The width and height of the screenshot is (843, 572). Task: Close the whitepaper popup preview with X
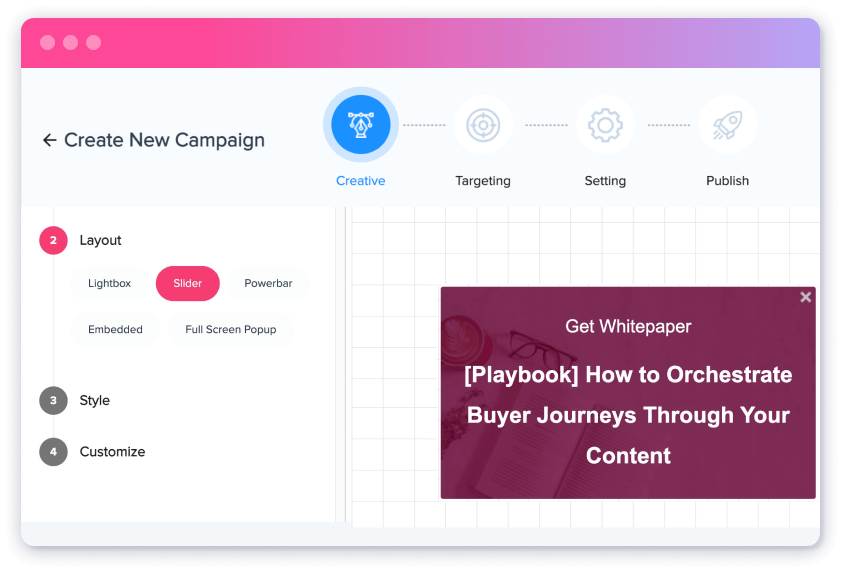[x=805, y=297]
